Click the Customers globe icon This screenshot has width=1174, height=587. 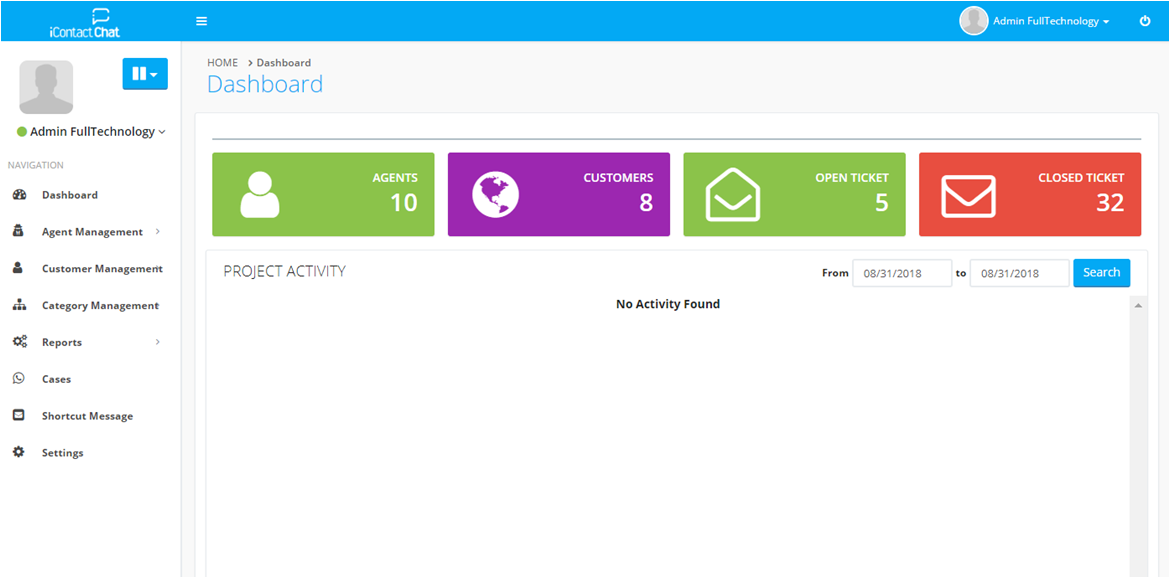click(496, 195)
